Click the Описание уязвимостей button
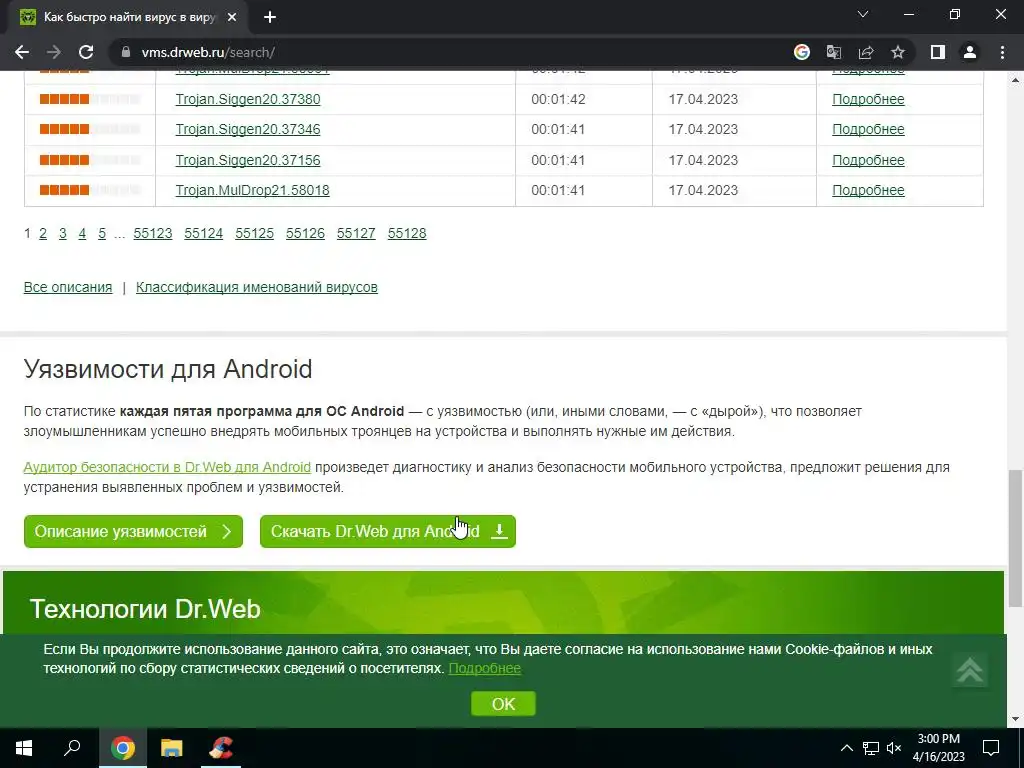The height and width of the screenshot is (768, 1024). pyautogui.click(x=133, y=532)
